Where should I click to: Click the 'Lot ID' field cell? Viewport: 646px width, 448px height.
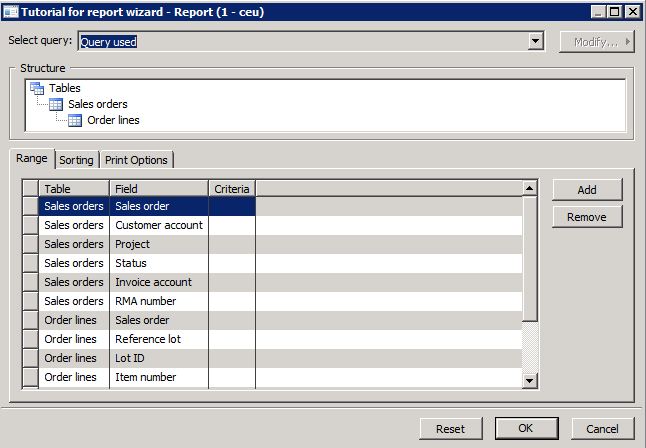point(159,358)
